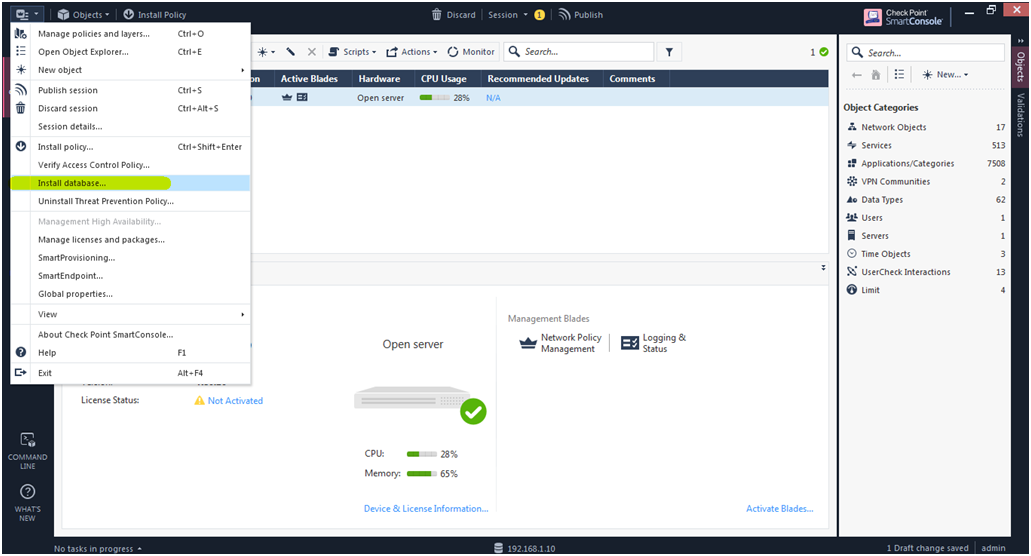This screenshot has width=1031, height=556.
Task: Click the gateways Search field
Action: (x=579, y=52)
